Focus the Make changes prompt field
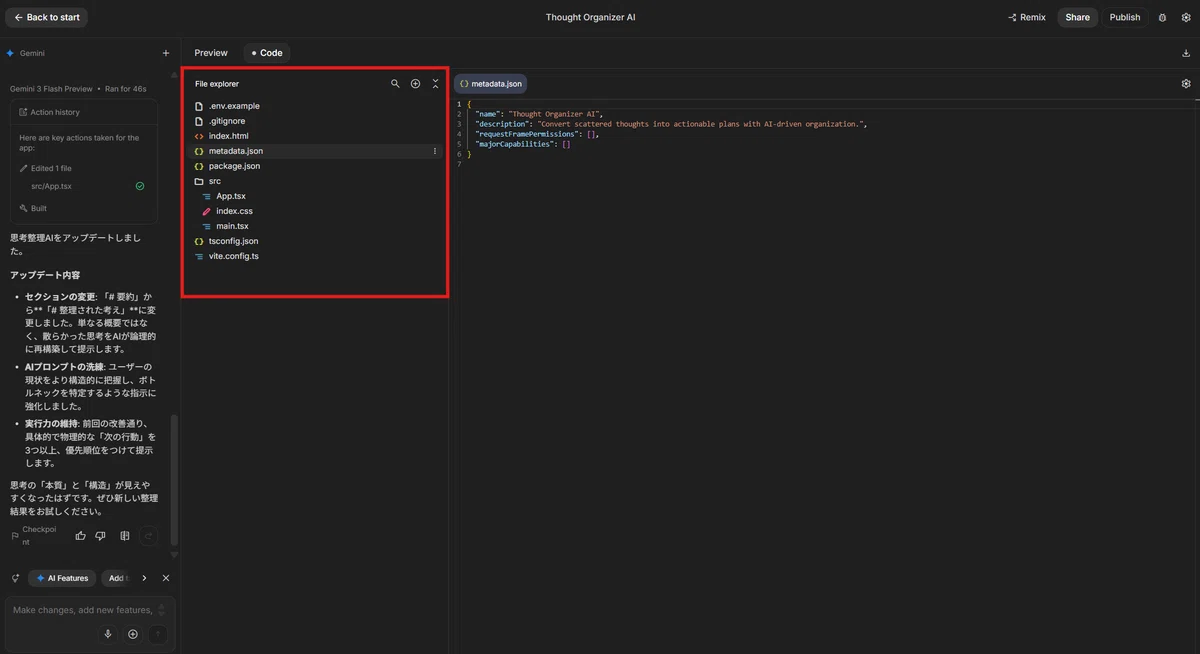This screenshot has width=1200, height=654. tap(82, 610)
